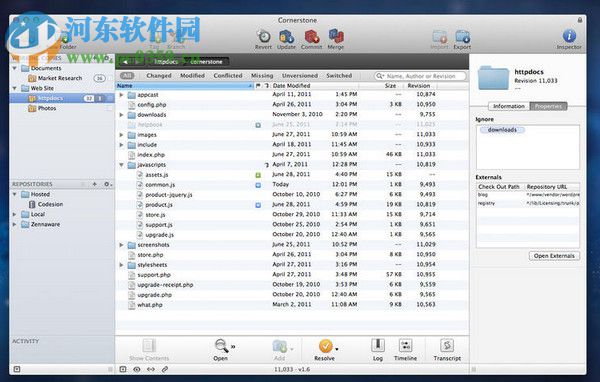
Task: Collapse the Web Site group
Action: 15,88
